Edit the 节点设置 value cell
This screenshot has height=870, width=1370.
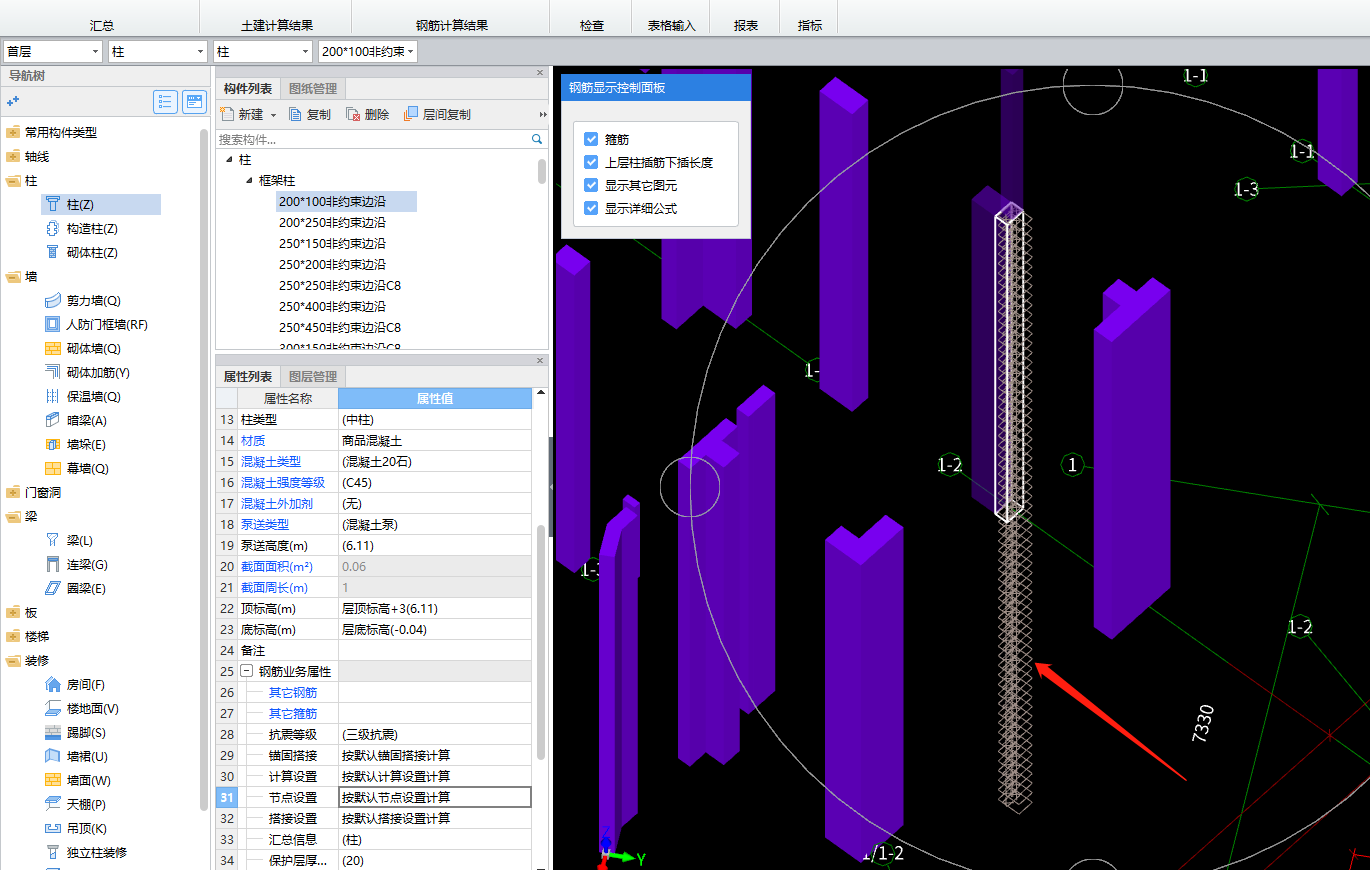coord(435,797)
